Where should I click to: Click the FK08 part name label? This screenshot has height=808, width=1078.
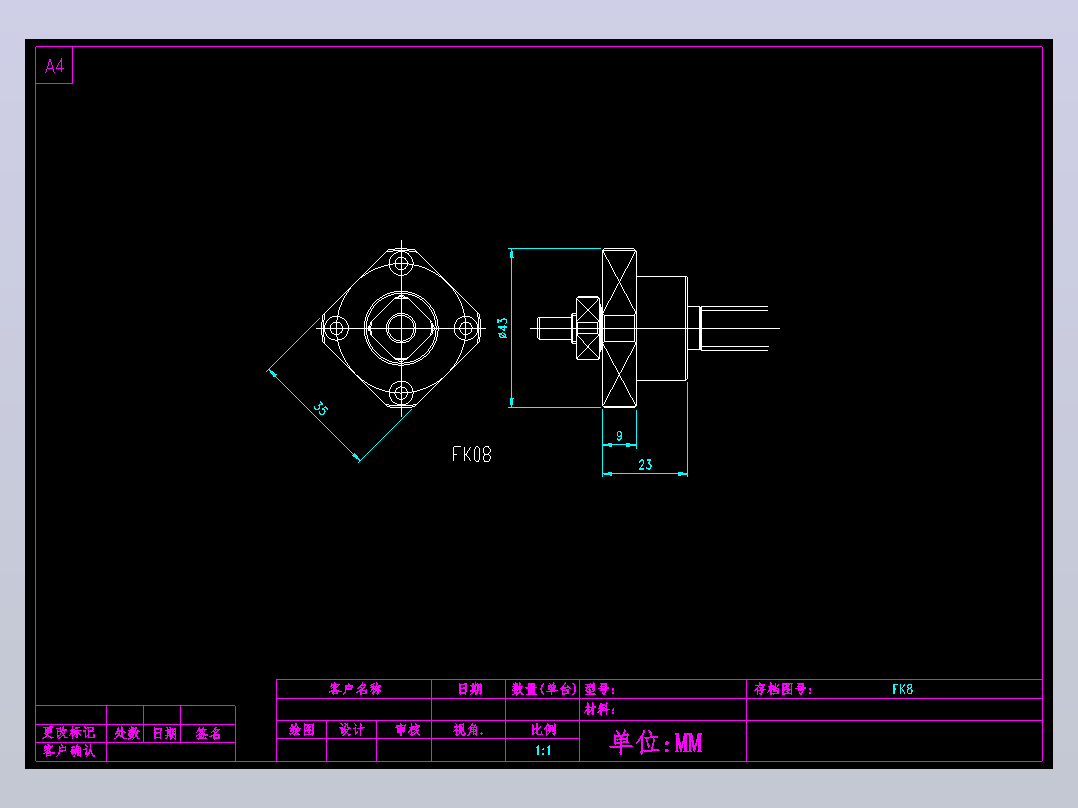tap(472, 455)
